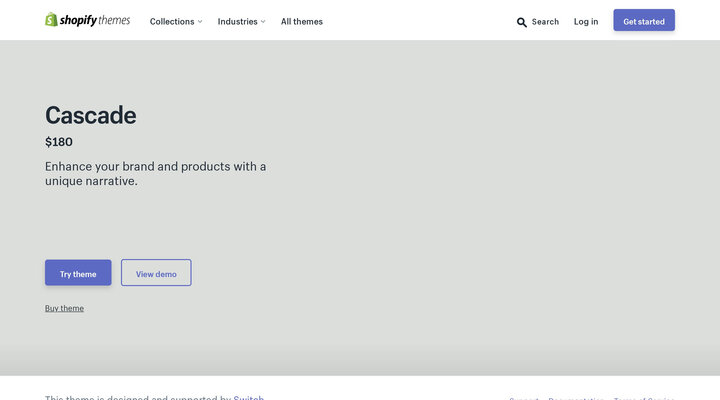Image resolution: width=720 pixels, height=400 pixels.
Task: Follow the Buy theme link
Action: pos(64,308)
